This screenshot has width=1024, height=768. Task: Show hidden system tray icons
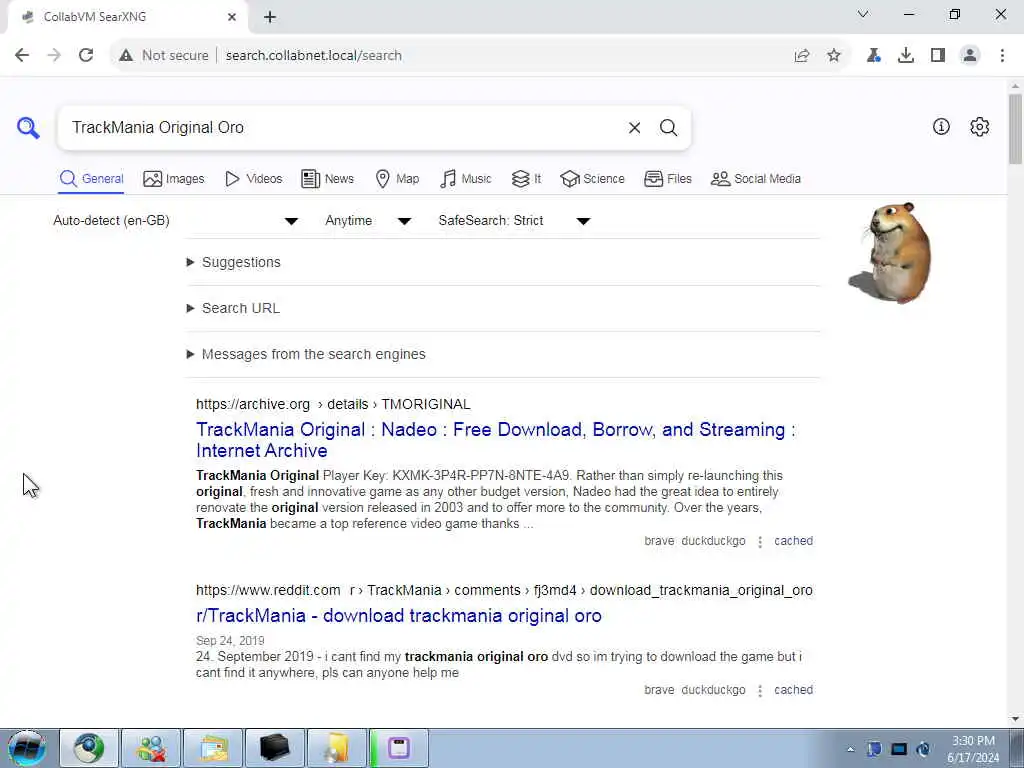(850, 749)
